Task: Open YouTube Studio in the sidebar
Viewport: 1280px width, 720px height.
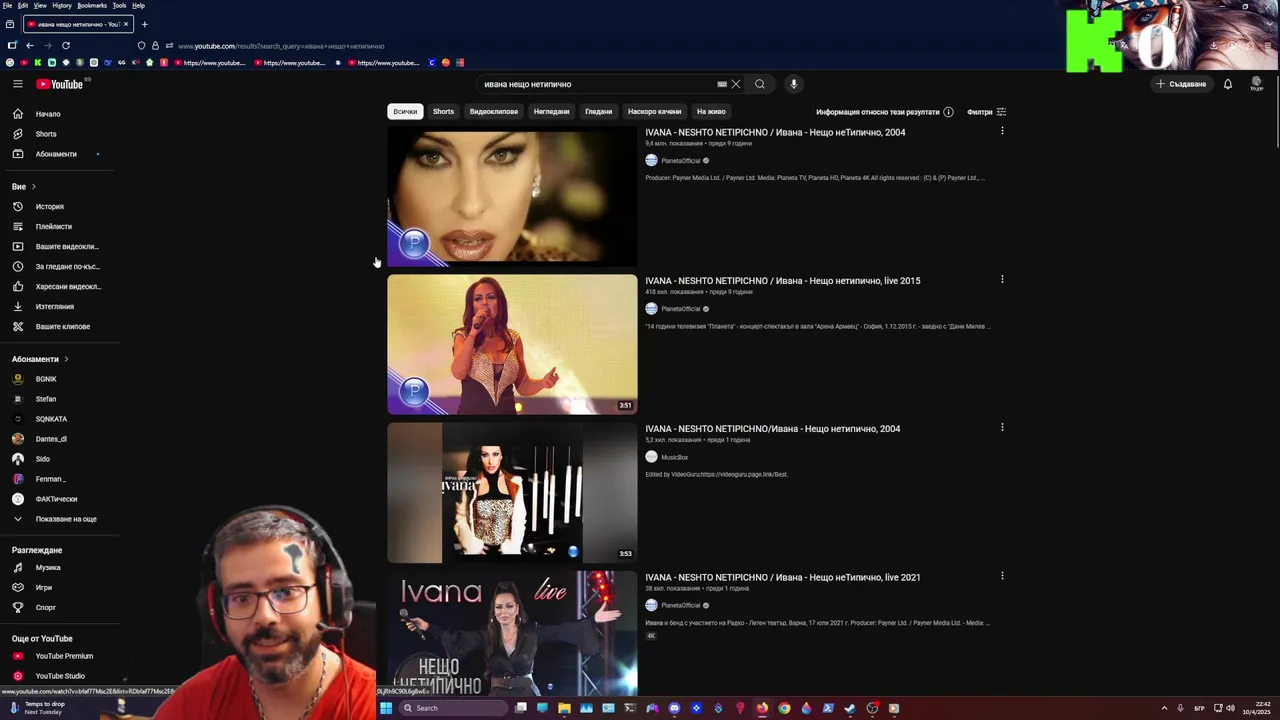Action: coord(60,676)
